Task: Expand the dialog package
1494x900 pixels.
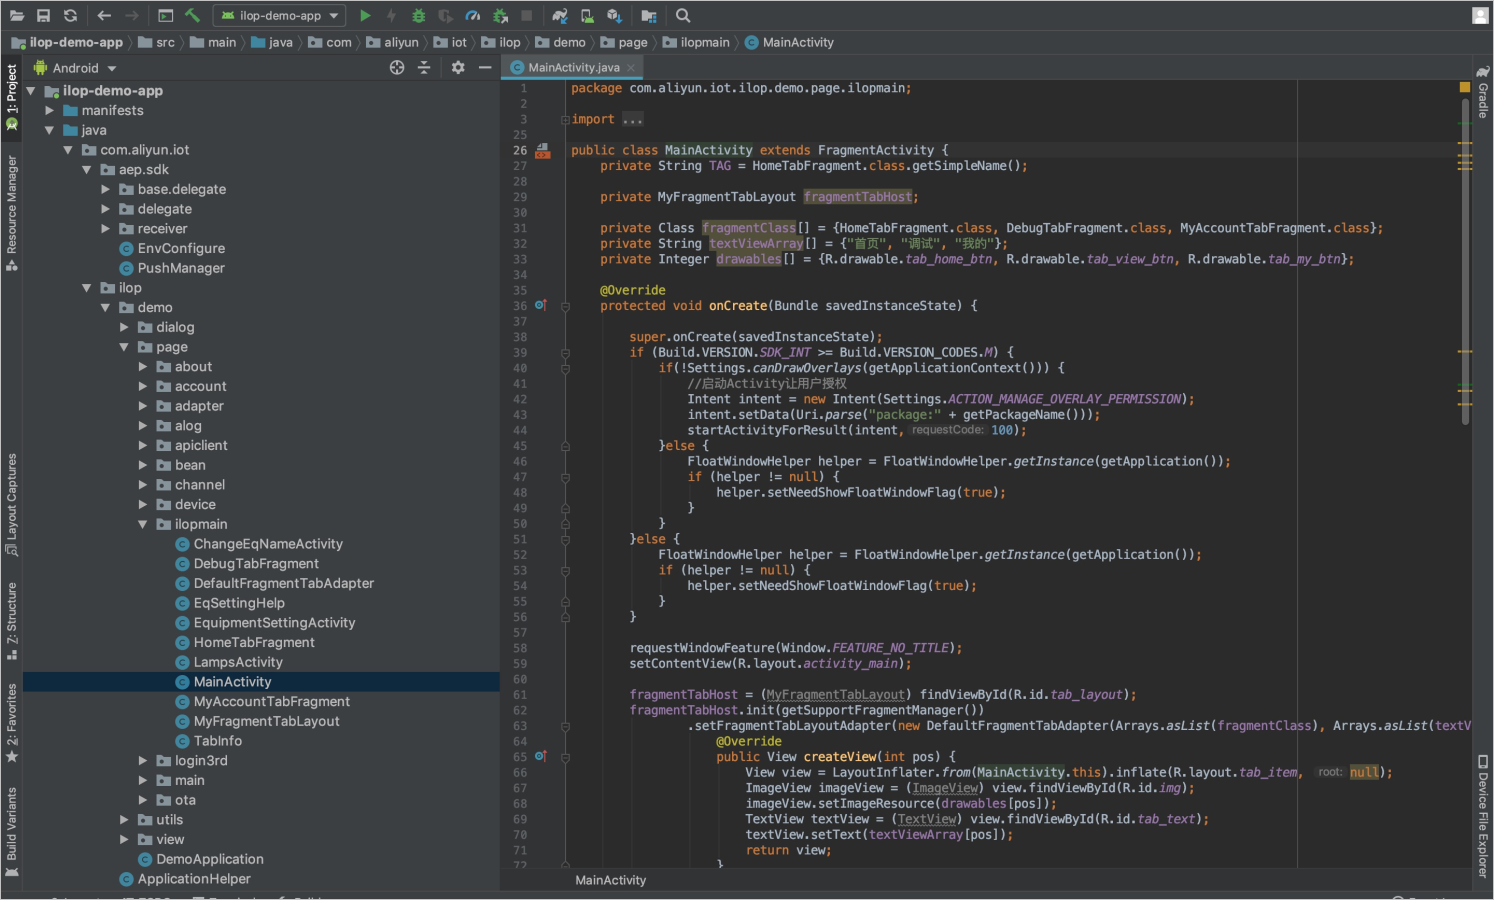Action: pyautogui.click(x=124, y=327)
